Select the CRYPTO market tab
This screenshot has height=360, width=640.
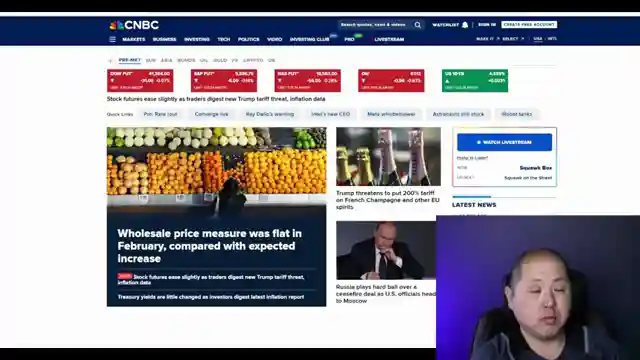[253, 60]
